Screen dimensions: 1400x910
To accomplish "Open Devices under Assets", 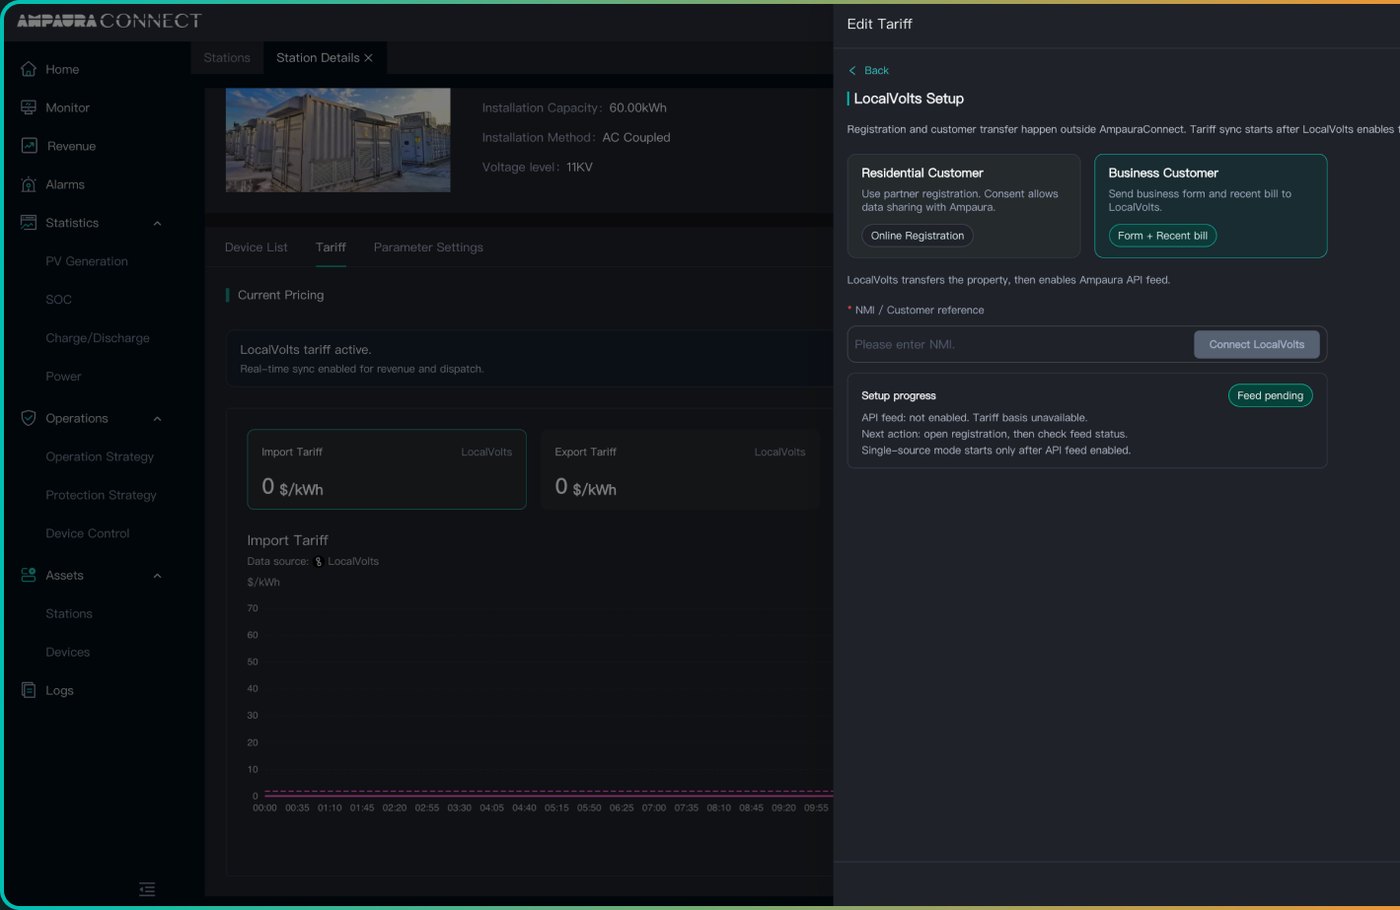I will coord(67,652).
